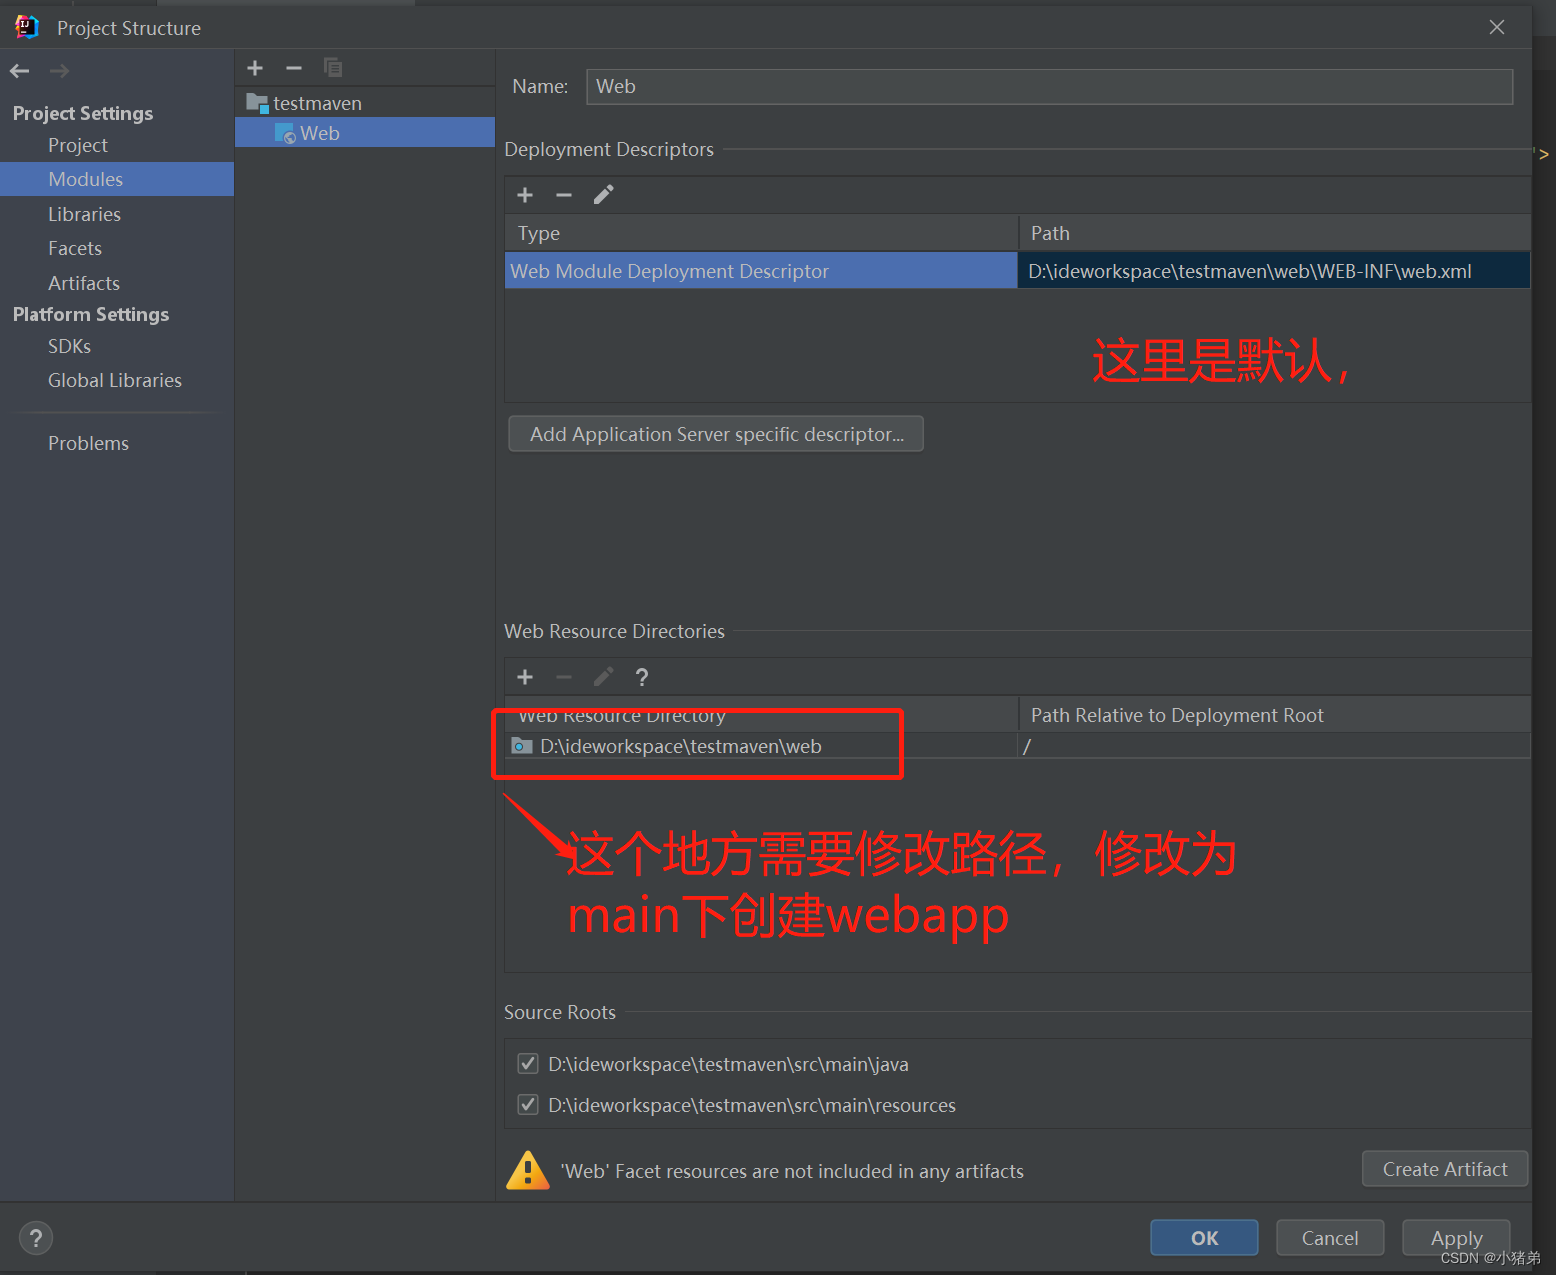Viewport: 1556px width, 1275px height.
Task: Add a web resource directory
Action: coord(525,677)
